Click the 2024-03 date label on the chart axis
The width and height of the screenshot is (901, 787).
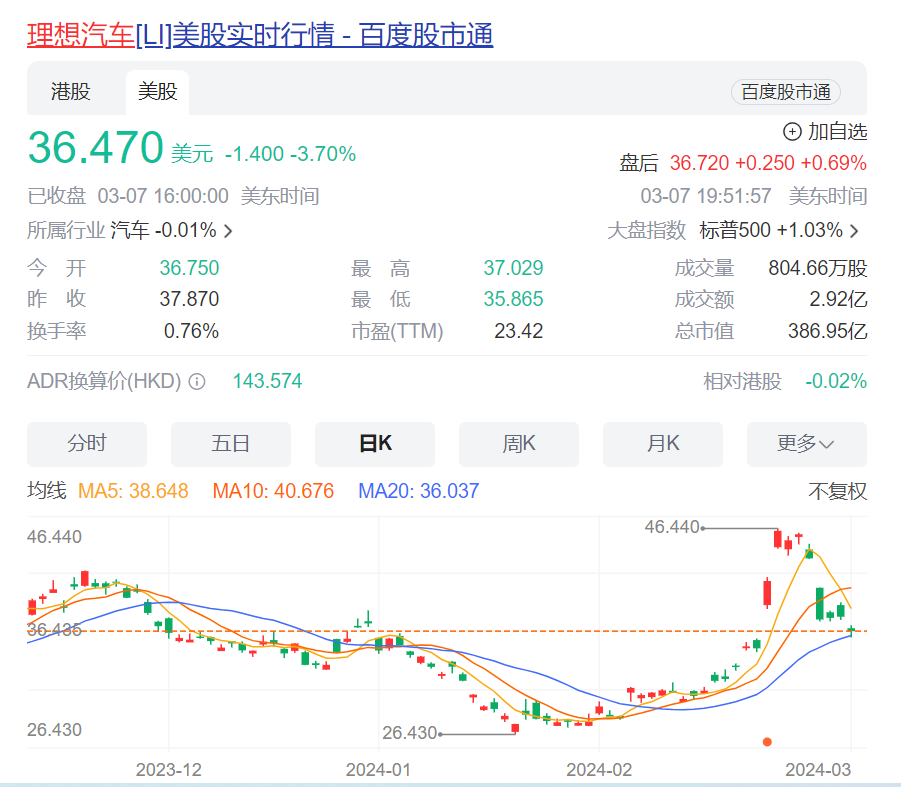(x=818, y=770)
